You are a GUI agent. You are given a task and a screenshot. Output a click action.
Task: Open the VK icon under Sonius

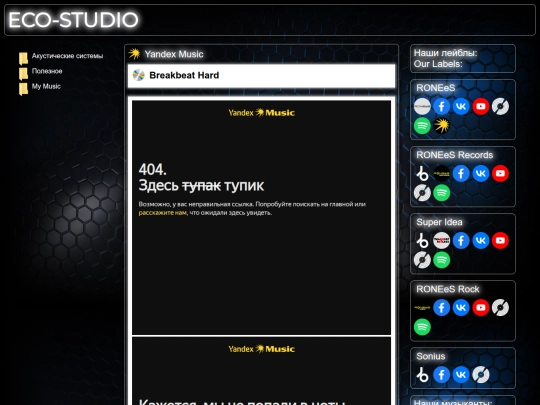click(x=461, y=375)
